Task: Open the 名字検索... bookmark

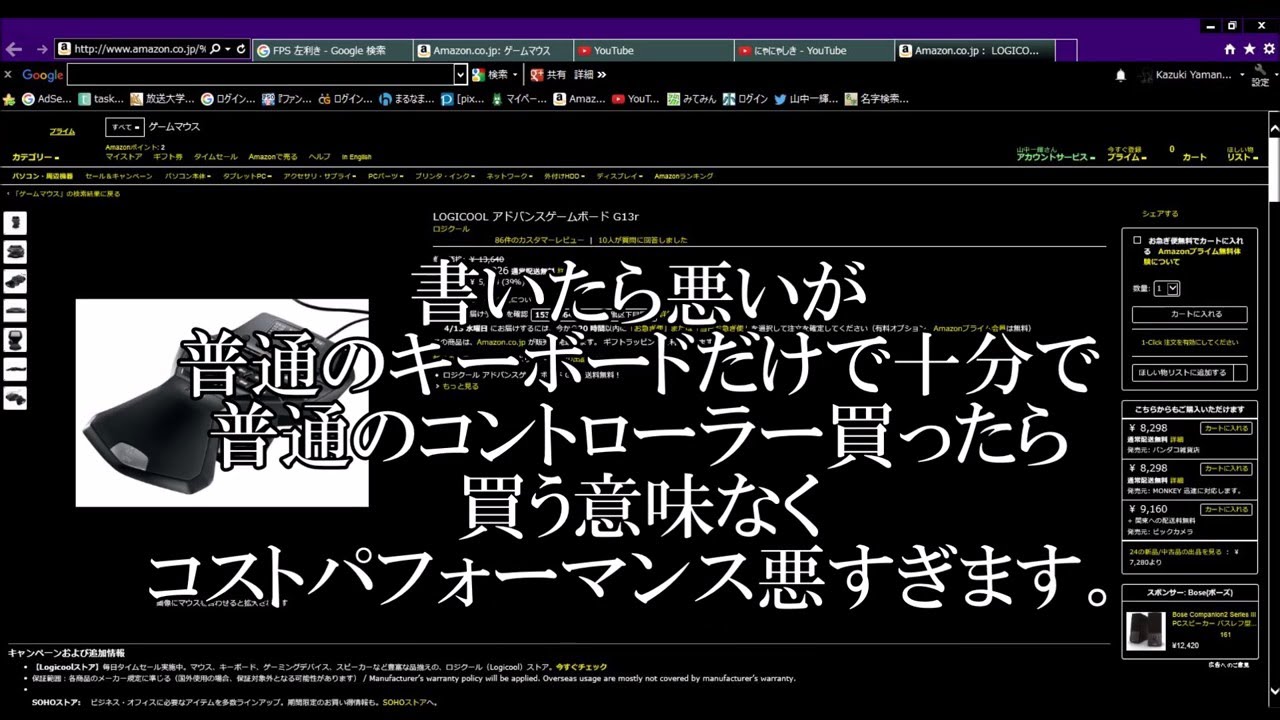Action: [x=877, y=99]
